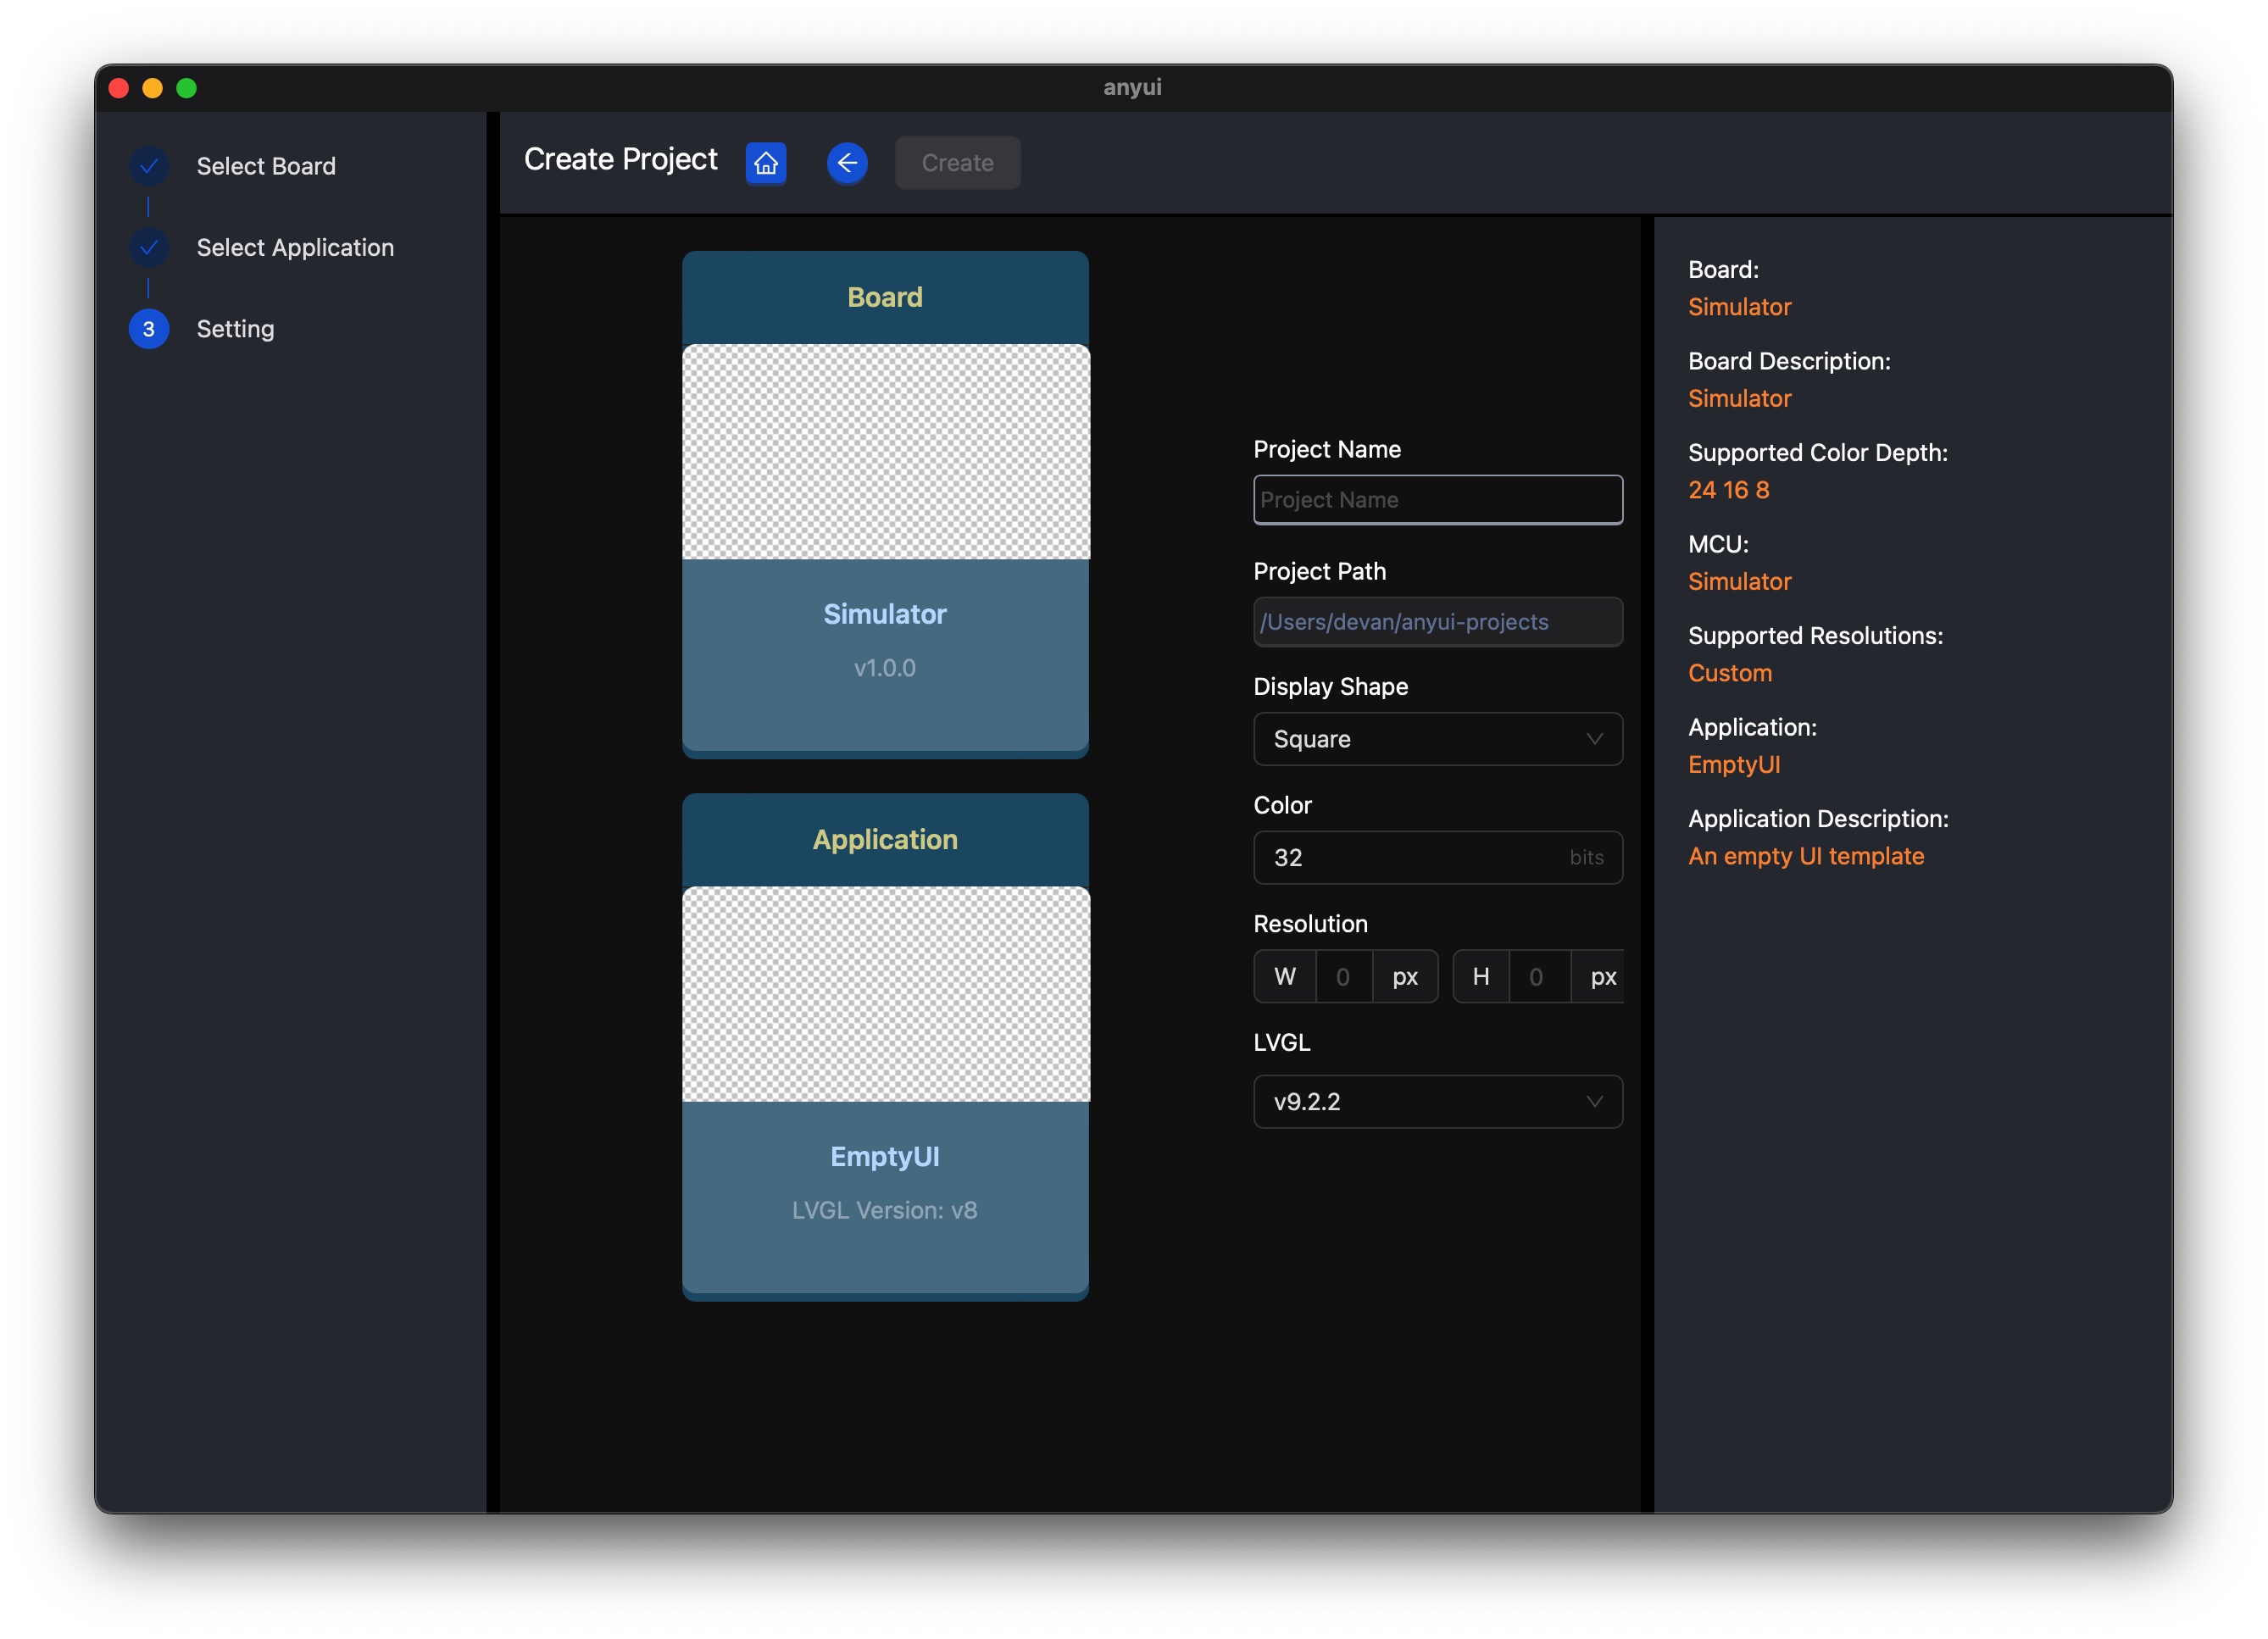The image size is (2268, 1639).
Task: Click the Simulator board card thumbnail
Action: coord(886,452)
